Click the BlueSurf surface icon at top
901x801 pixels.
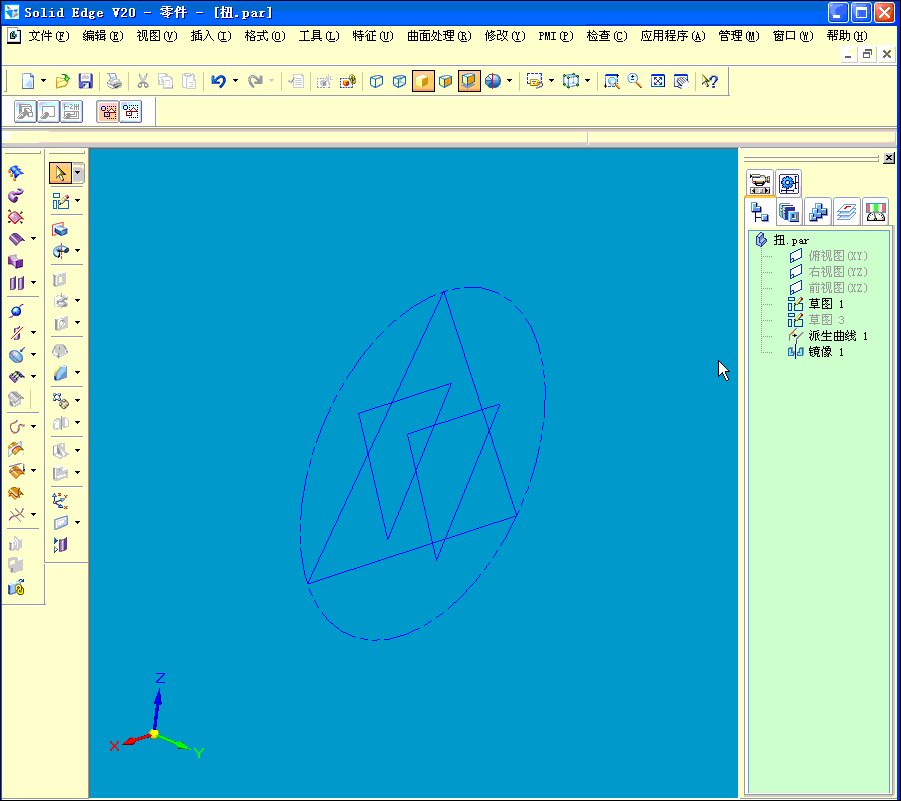[16, 172]
